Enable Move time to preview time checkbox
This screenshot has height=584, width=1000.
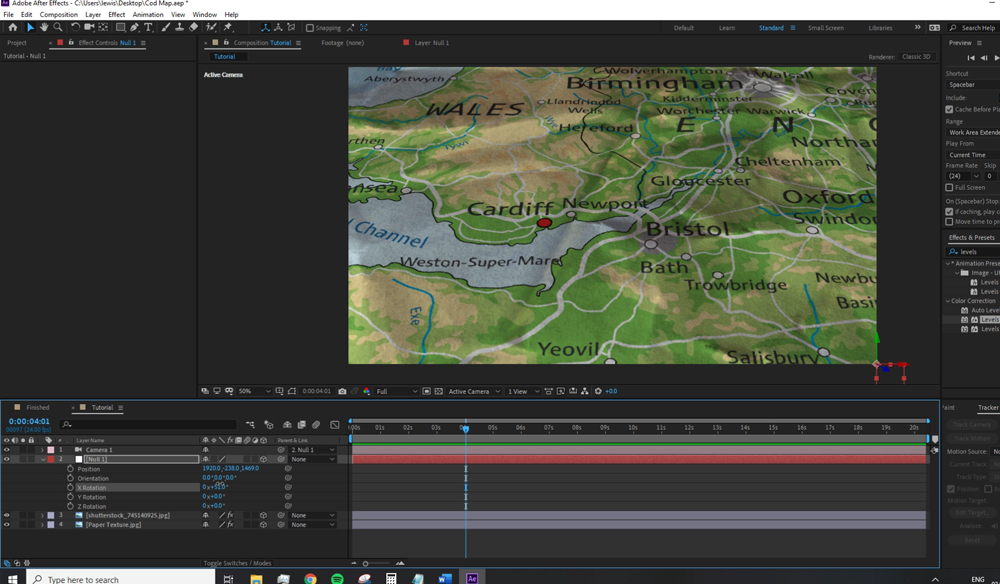tap(949, 222)
